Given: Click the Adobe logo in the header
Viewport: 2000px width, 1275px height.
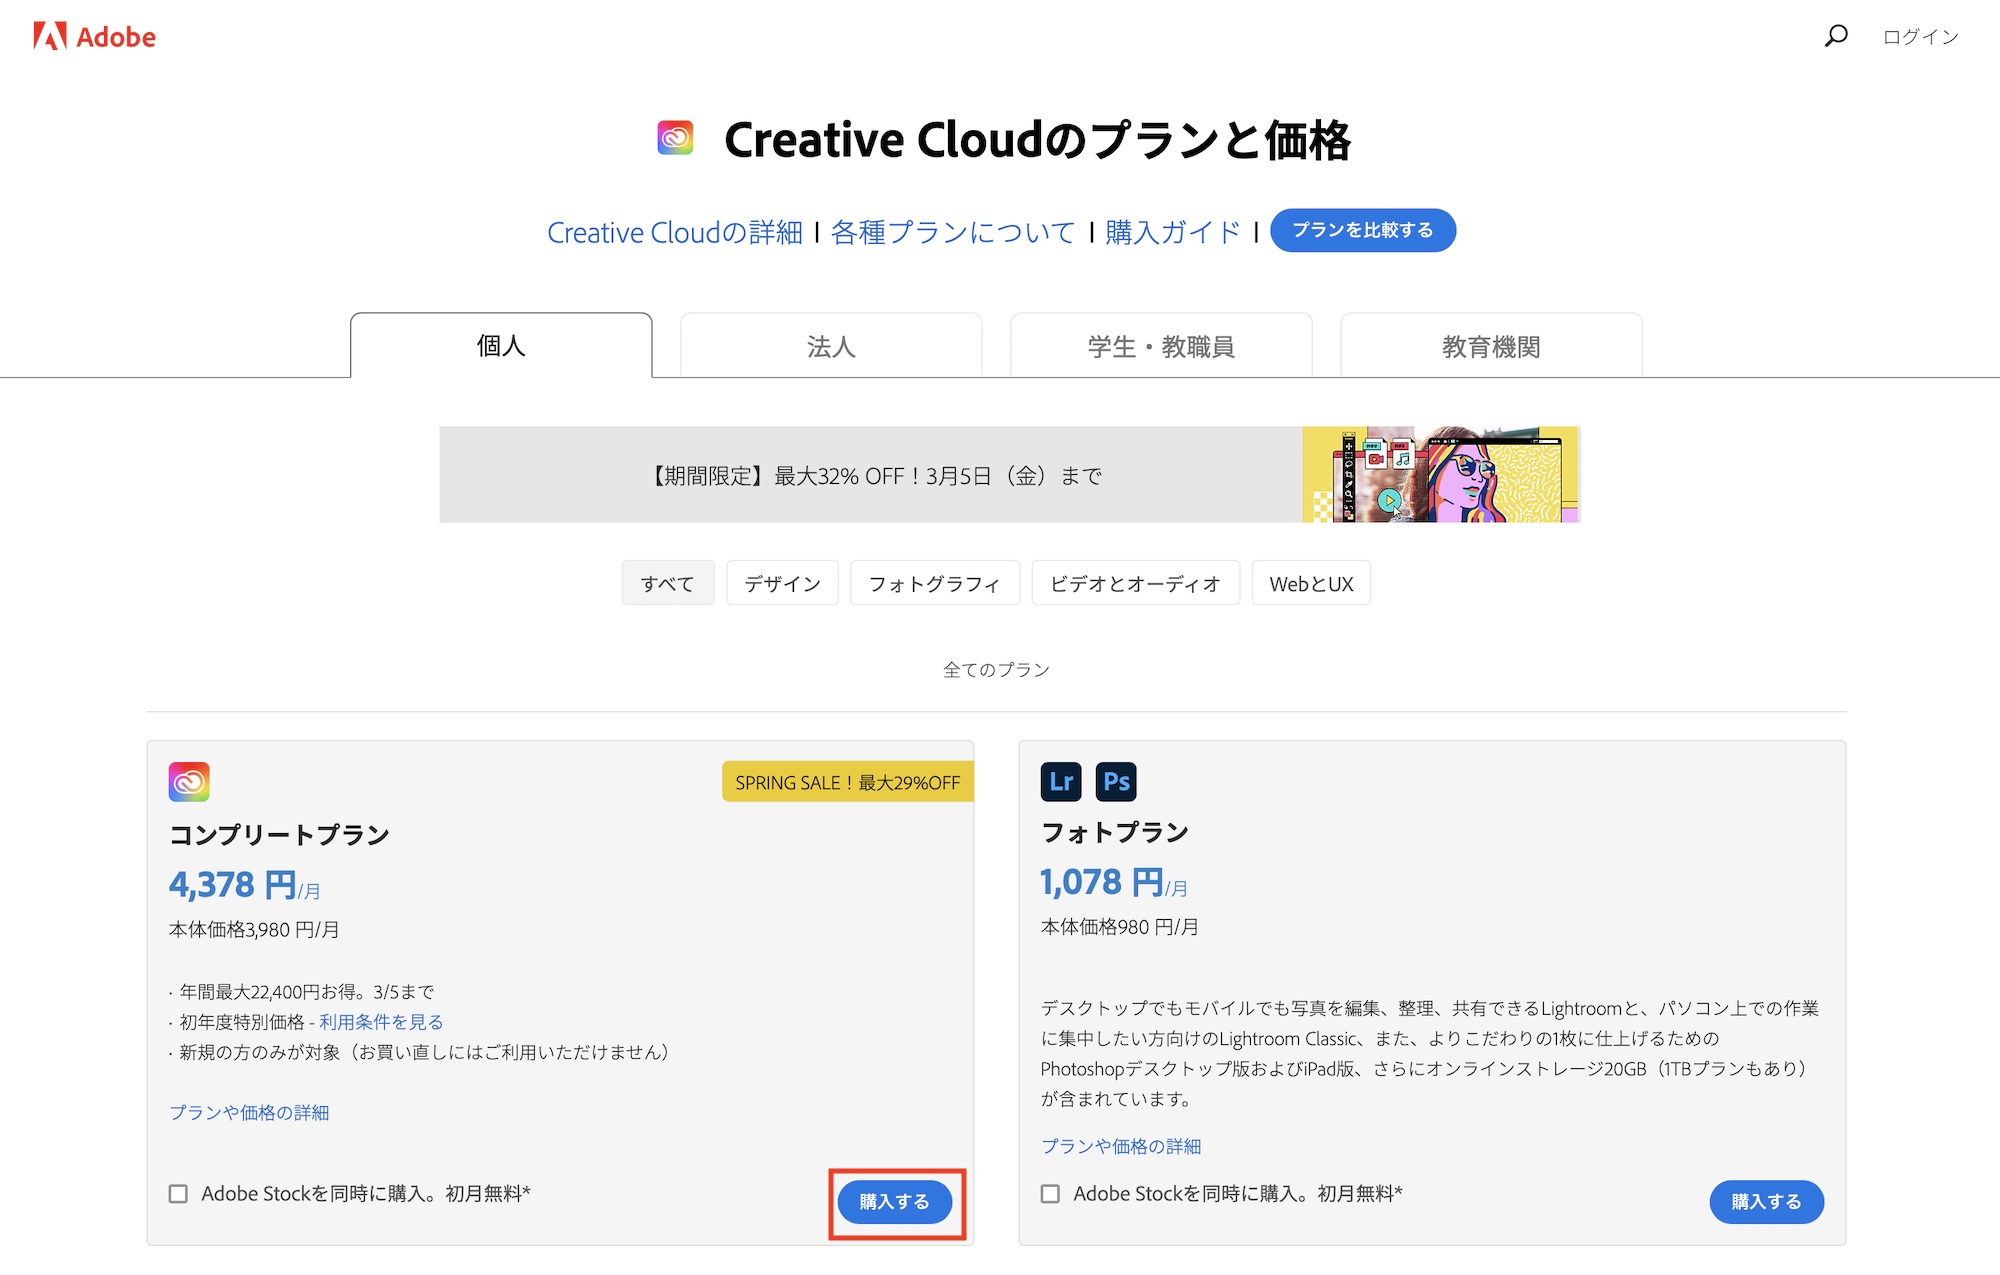Looking at the screenshot, I should (94, 37).
